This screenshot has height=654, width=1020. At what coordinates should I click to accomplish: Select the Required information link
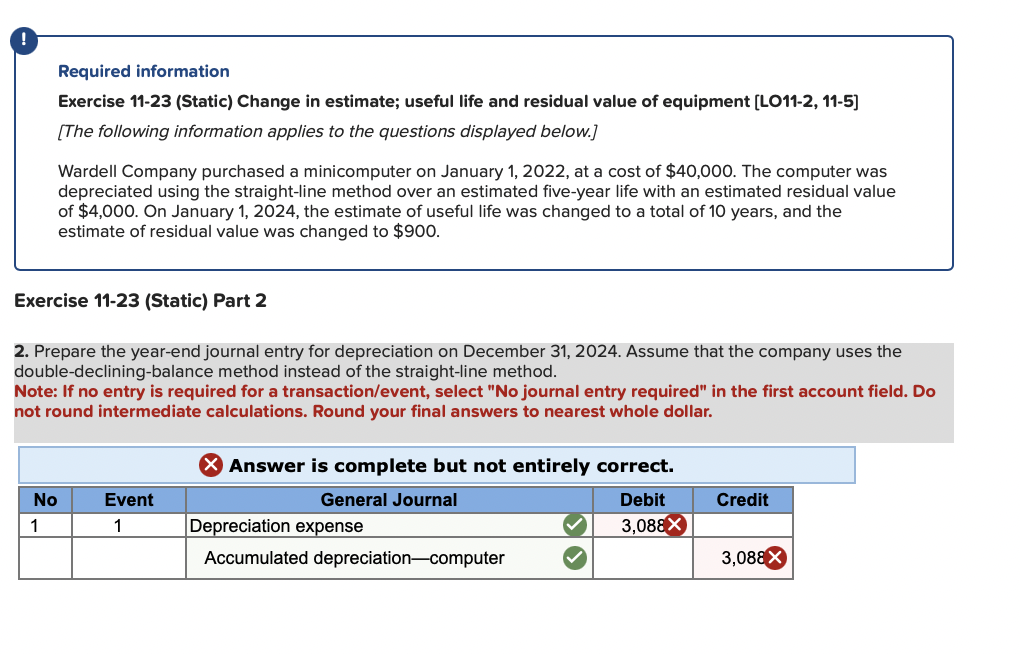(143, 71)
